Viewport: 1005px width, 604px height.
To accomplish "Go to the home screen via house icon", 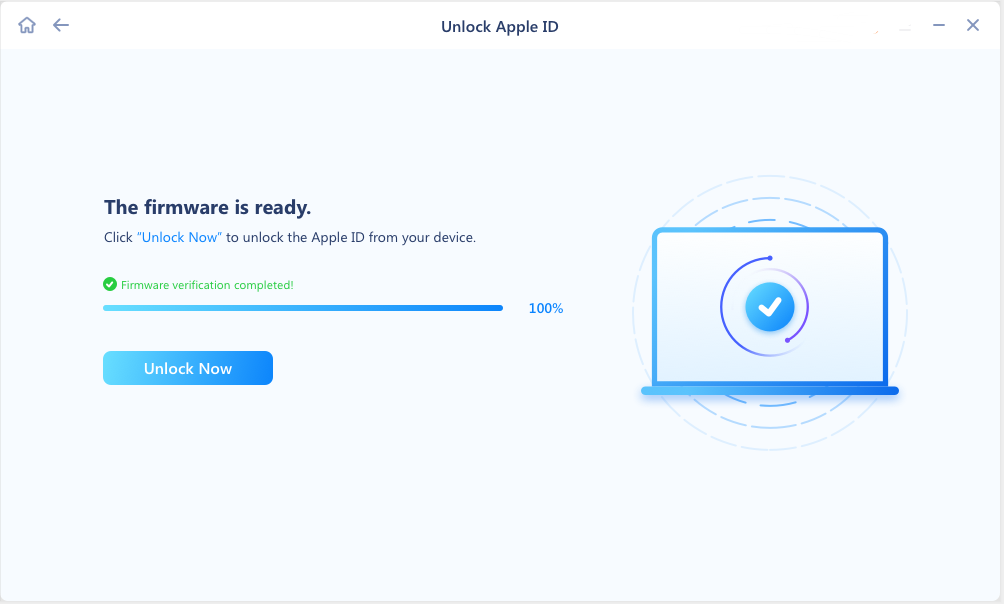I will coord(27,25).
